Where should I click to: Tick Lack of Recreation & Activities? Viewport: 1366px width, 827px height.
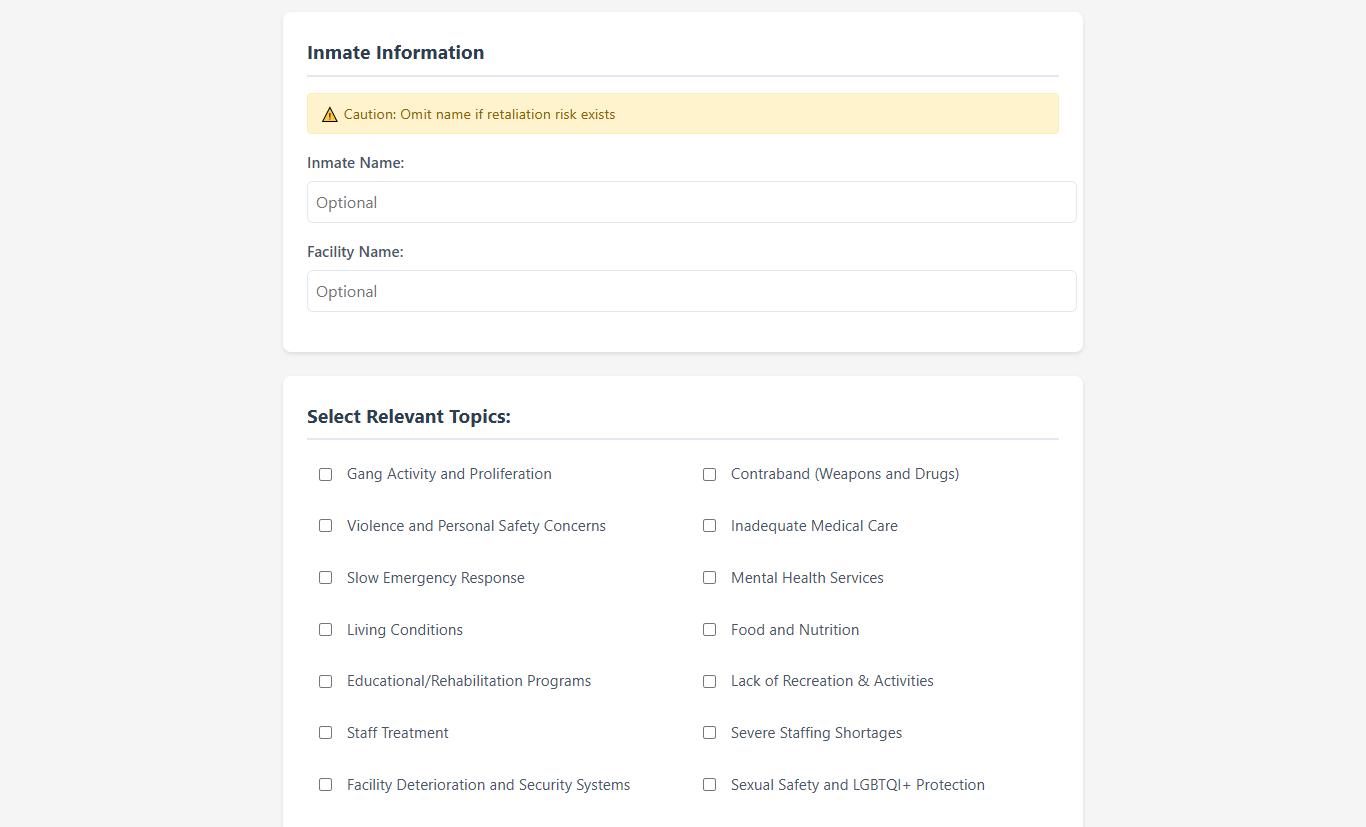click(x=709, y=681)
